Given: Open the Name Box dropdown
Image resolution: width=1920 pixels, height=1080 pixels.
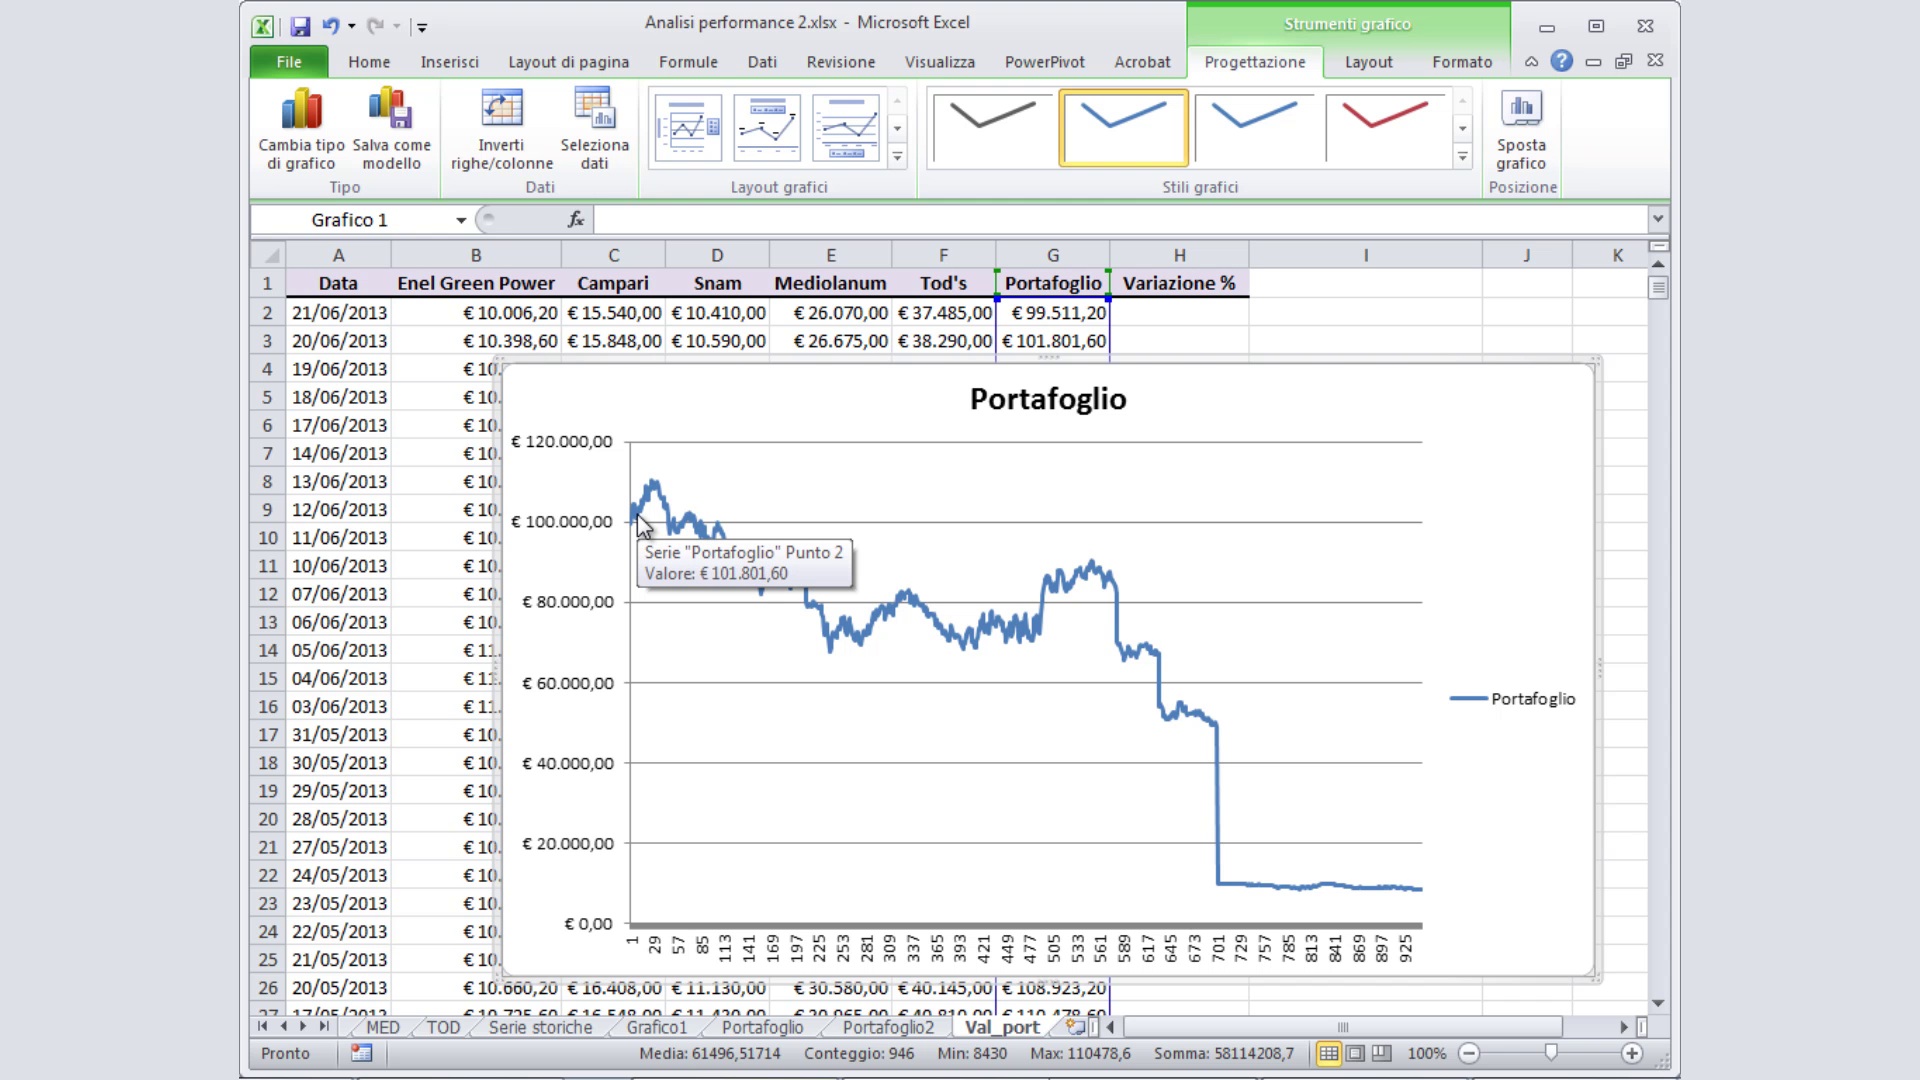Looking at the screenshot, I should pos(461,220).
